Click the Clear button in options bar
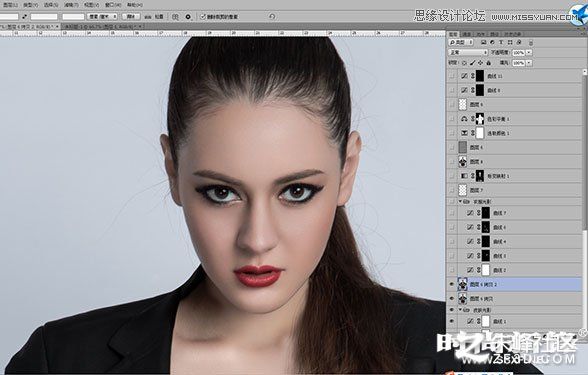Screen dimensions: 588x375 click(x=130, y=17)
